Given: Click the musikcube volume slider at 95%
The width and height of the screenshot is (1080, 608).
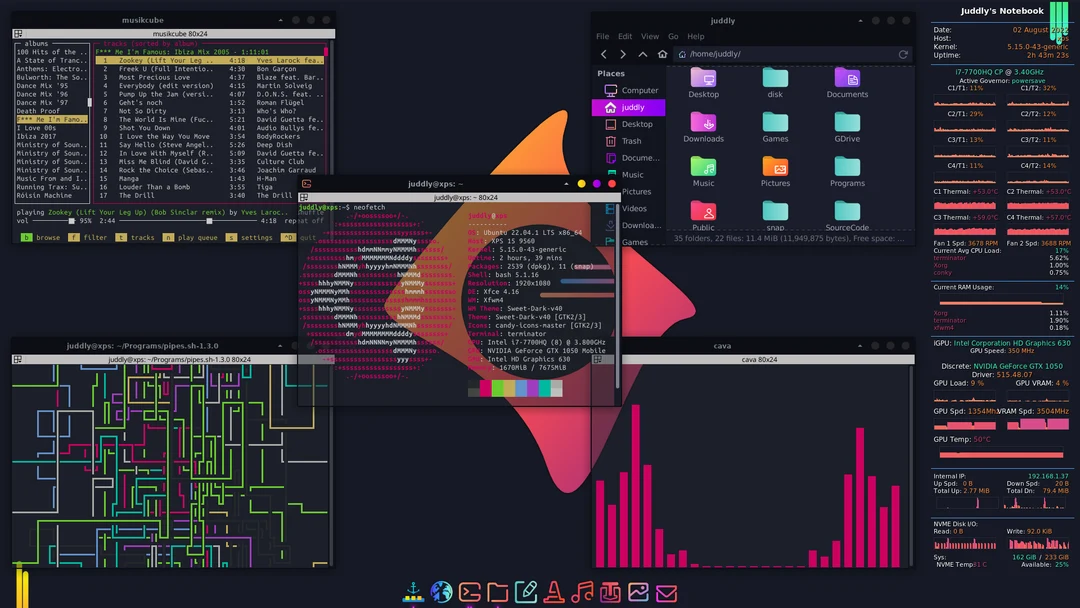Looking at the screenshot, I should (71, 221).
